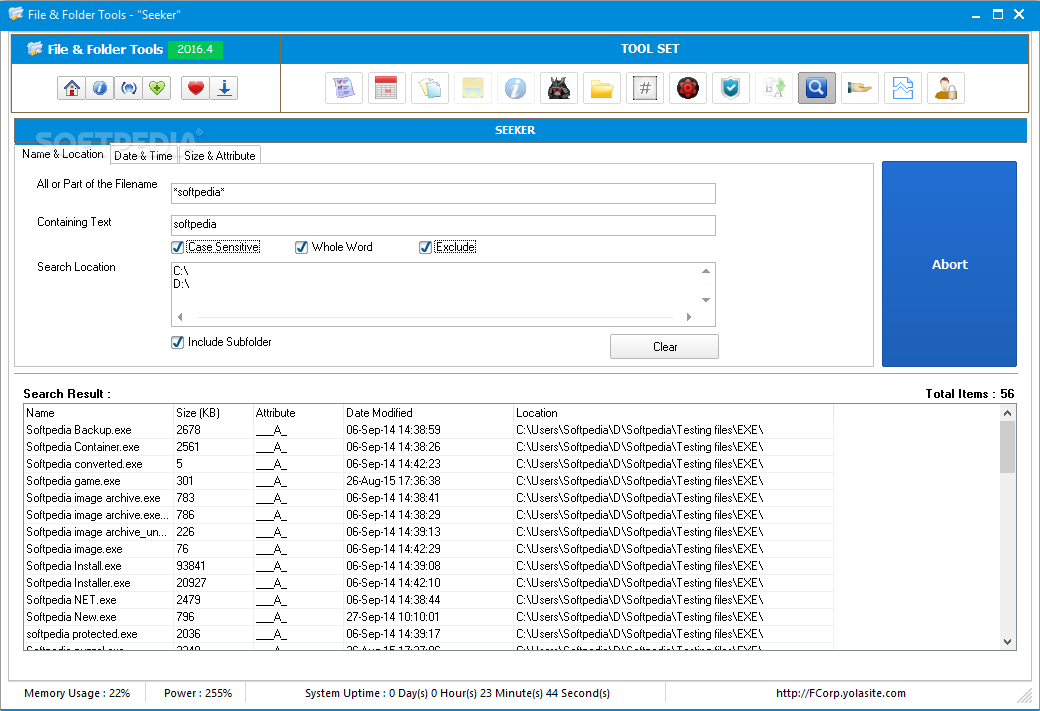Click the green heart plus icon
Screen dimensions: 1040x711
tap(157, 88)
